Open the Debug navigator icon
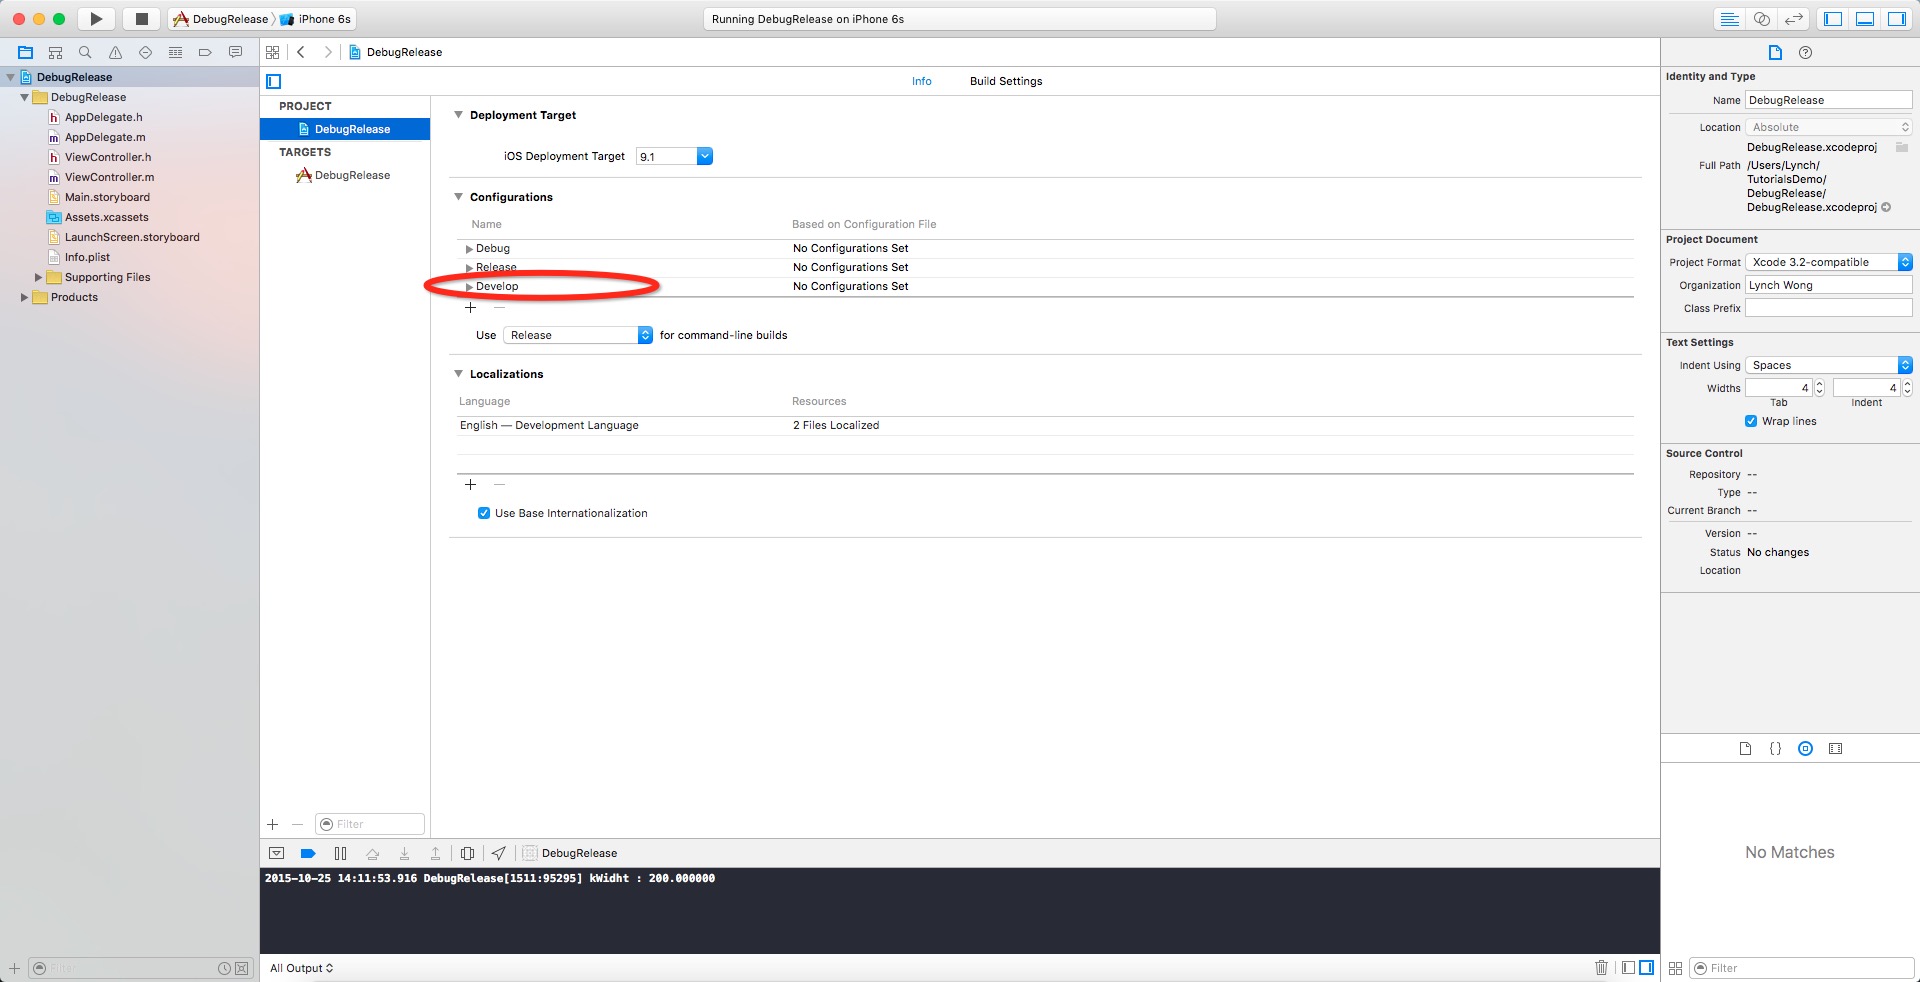1920x982 pixels. tap(175, 52)
